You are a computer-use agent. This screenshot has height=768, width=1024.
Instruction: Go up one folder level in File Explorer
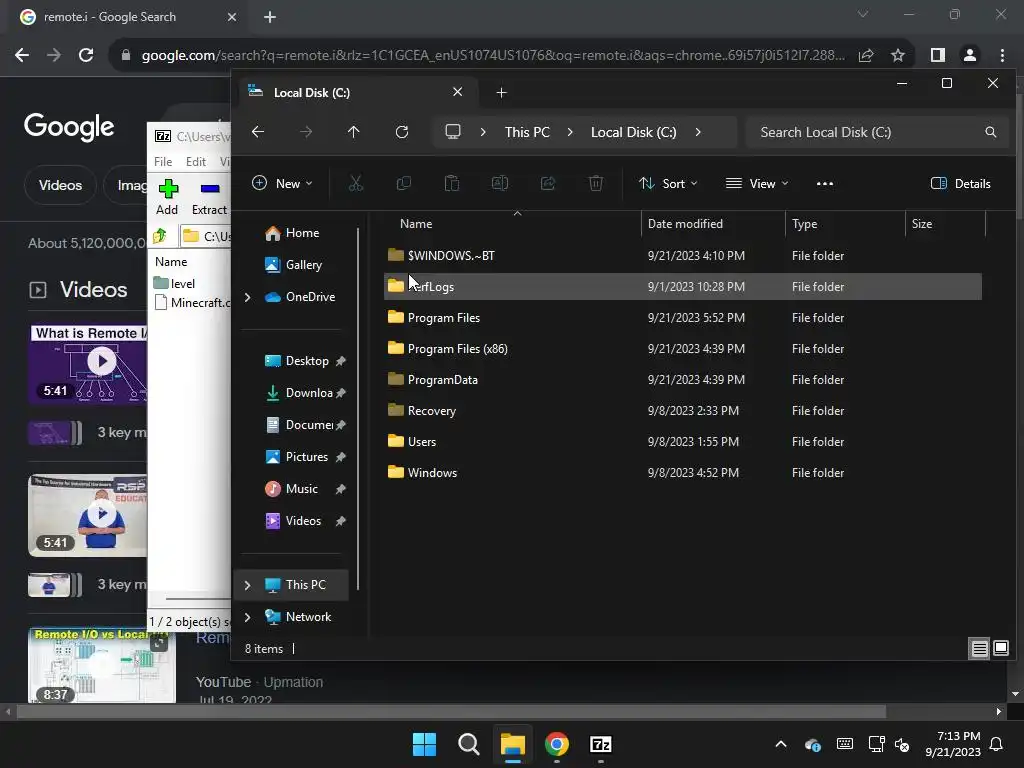[353, 132]
